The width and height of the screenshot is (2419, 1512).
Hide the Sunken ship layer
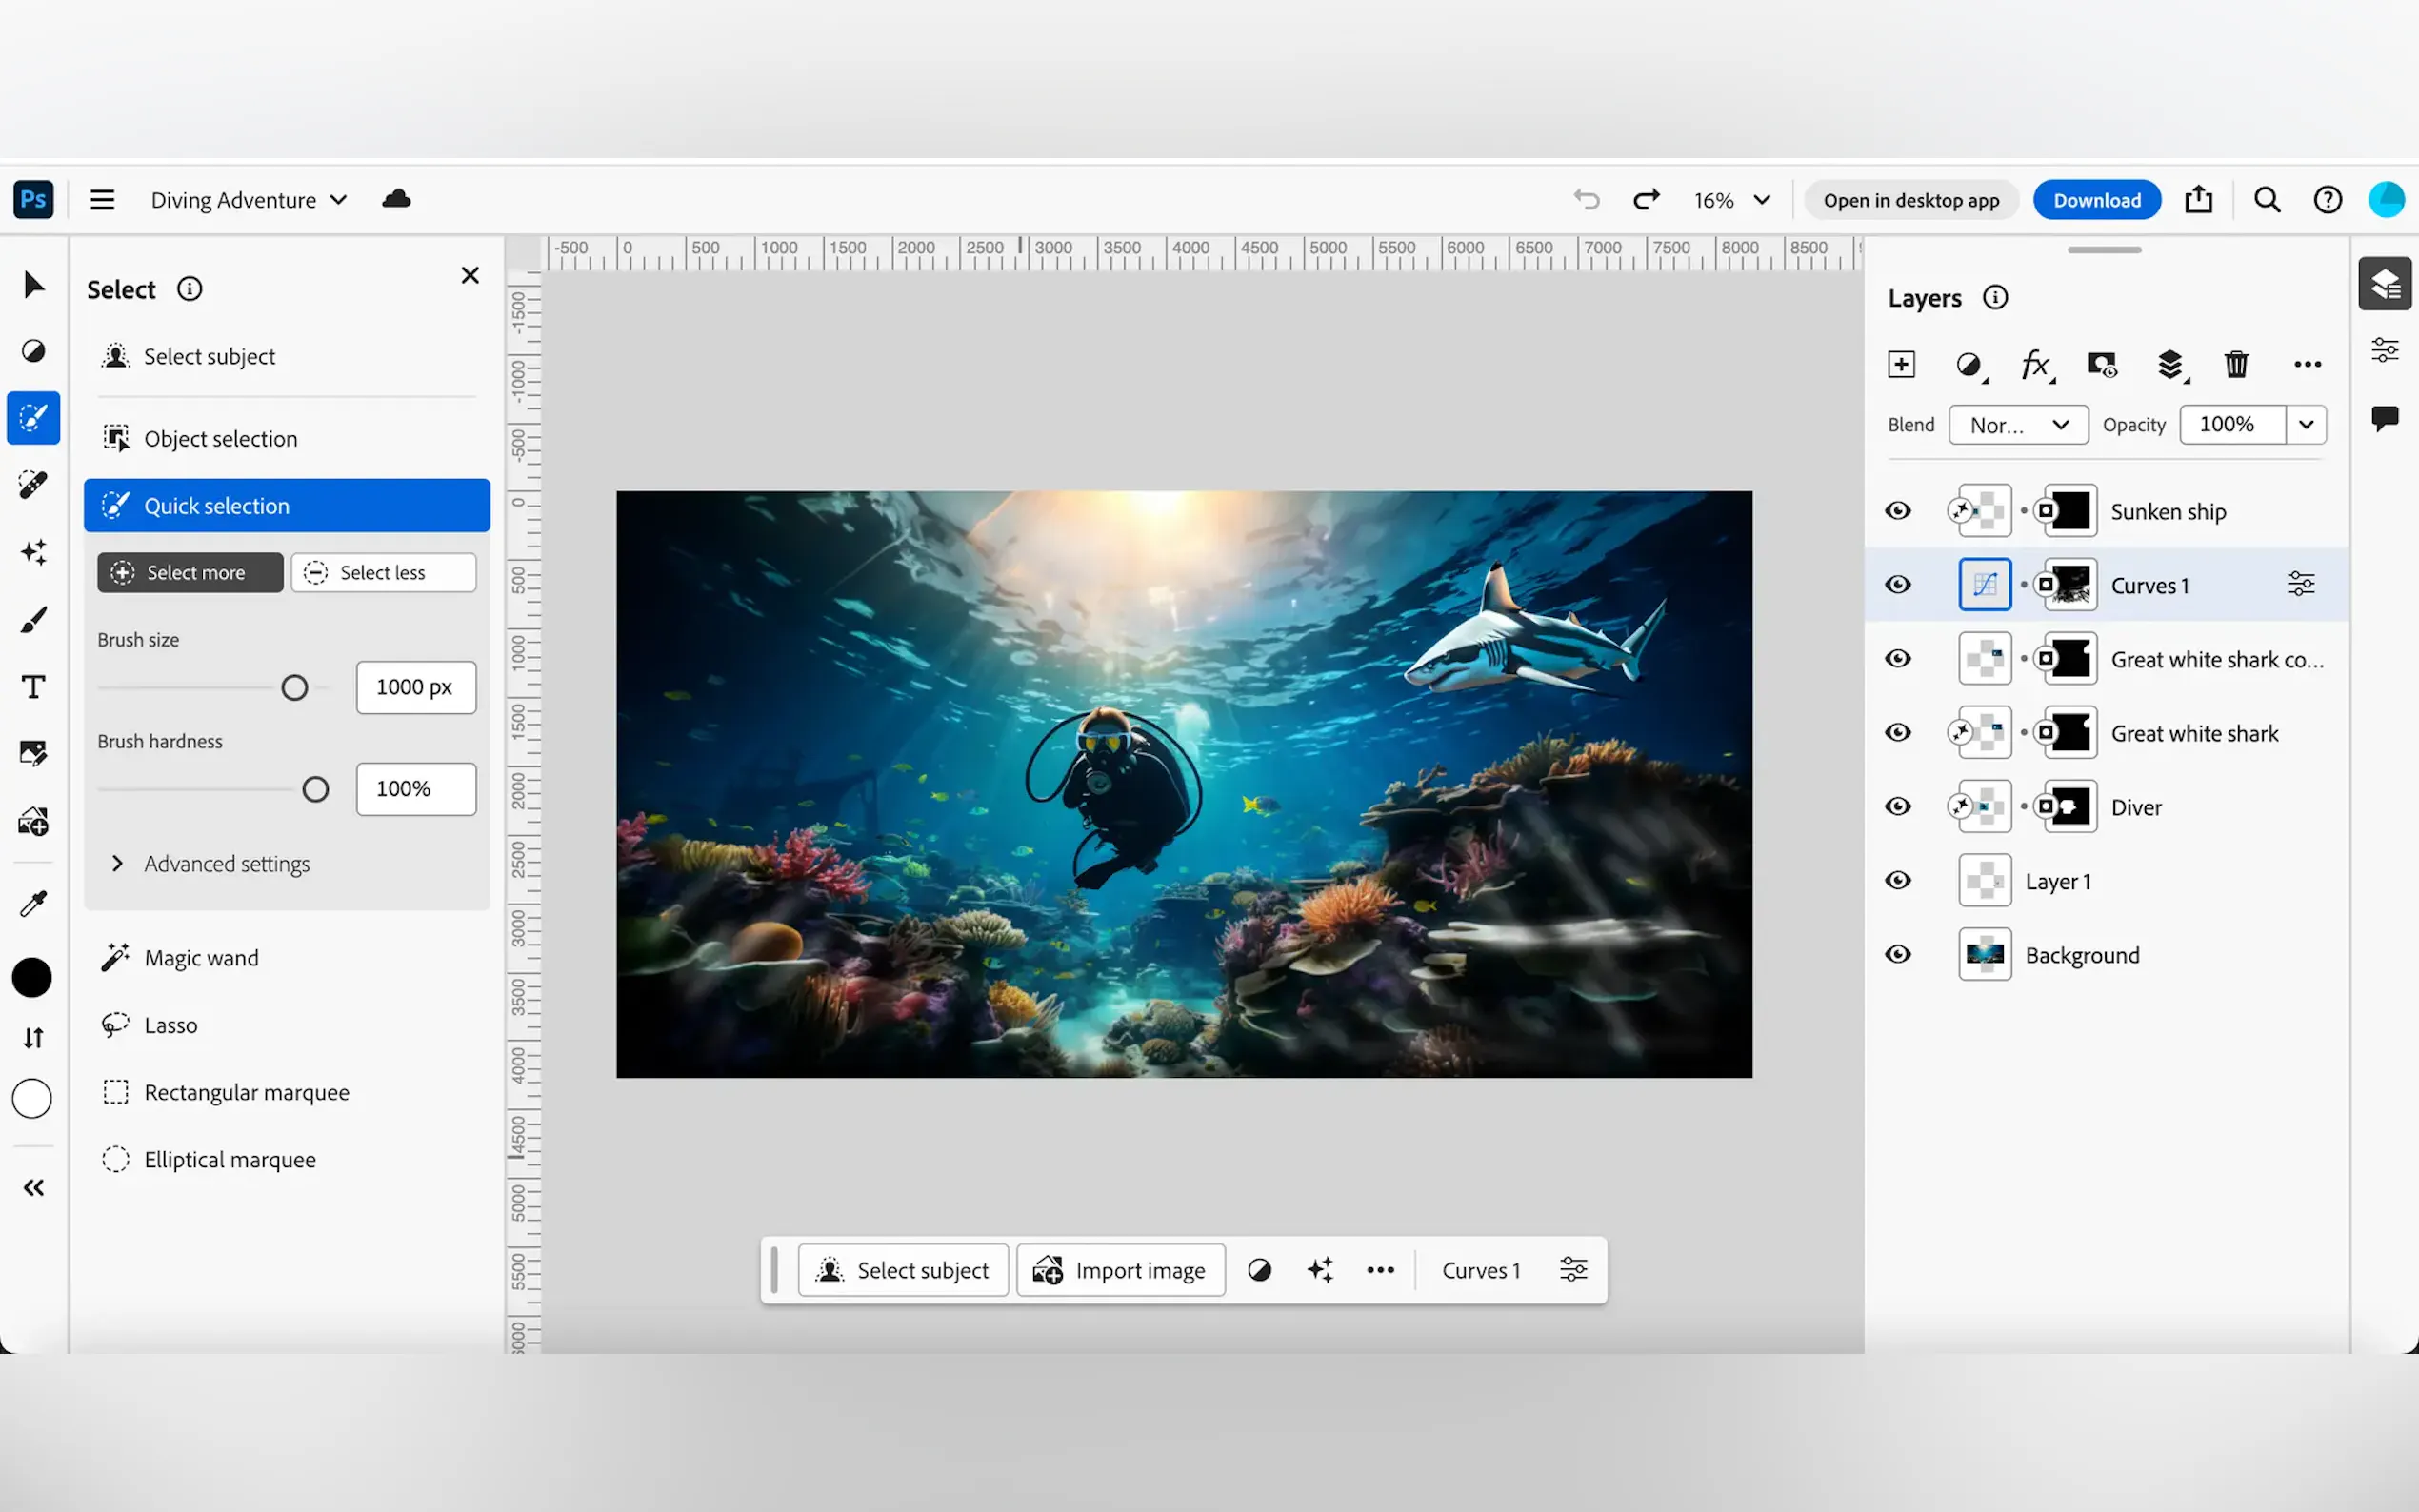(x=1897, y=511)
